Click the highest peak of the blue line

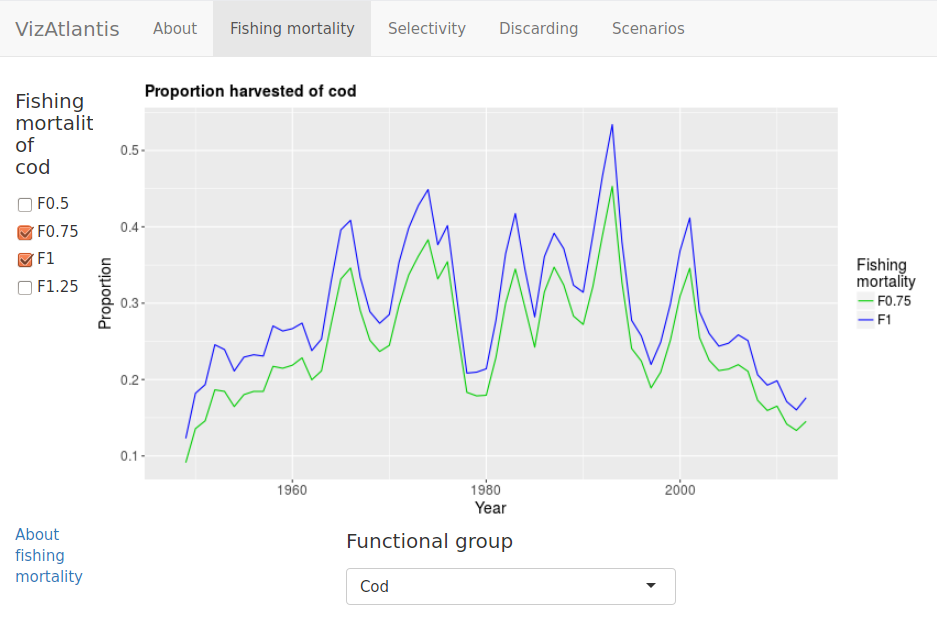click(612, 125)
